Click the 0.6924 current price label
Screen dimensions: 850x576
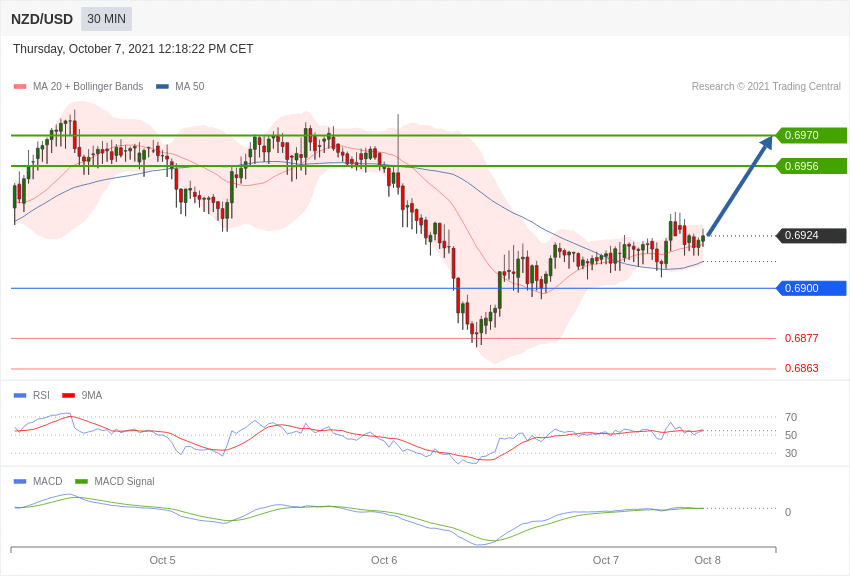(812, 235)
